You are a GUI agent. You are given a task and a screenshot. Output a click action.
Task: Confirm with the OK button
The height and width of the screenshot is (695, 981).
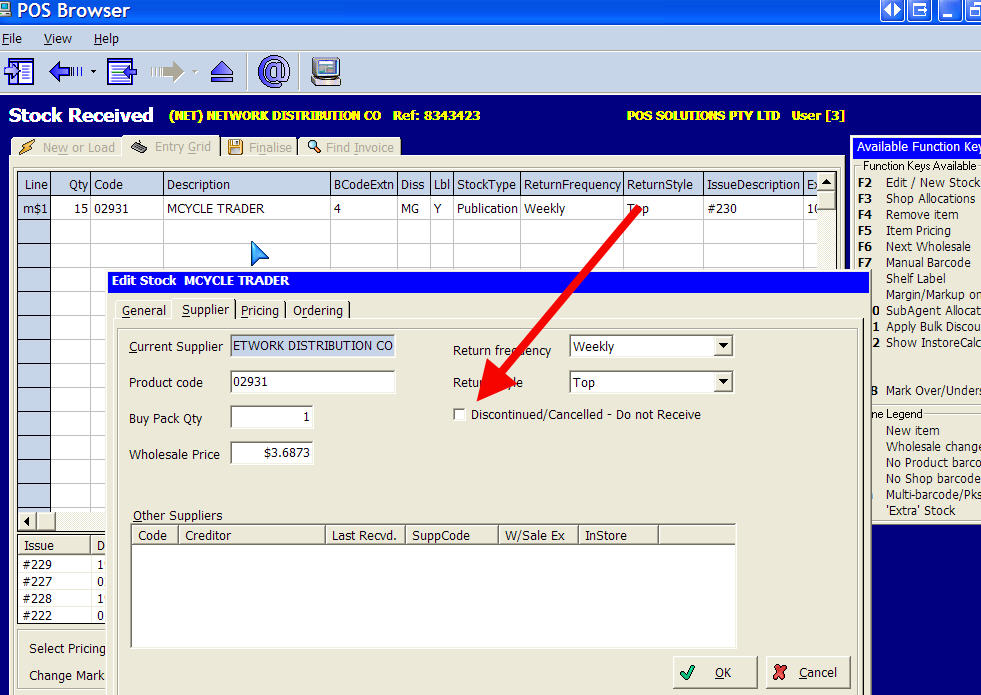(715, 672)
